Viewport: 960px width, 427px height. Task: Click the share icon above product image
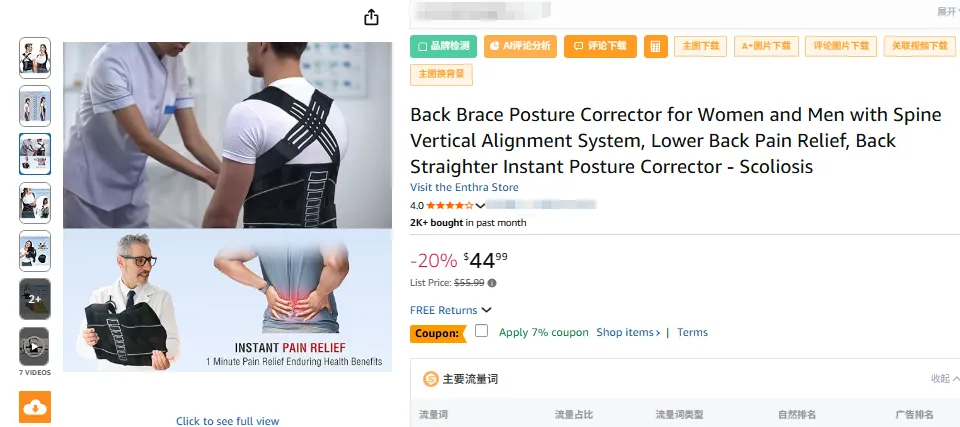pos(371,17)
